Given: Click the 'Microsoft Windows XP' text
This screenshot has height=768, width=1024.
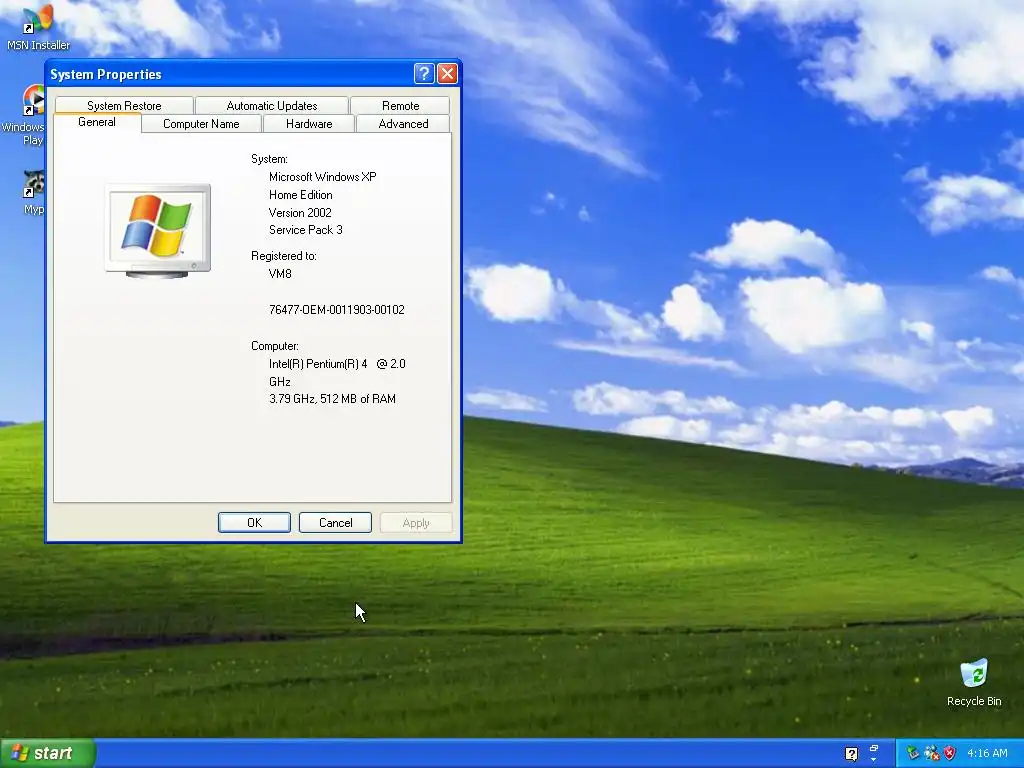Looking at the screenshot, I should [x=323, y=177].
